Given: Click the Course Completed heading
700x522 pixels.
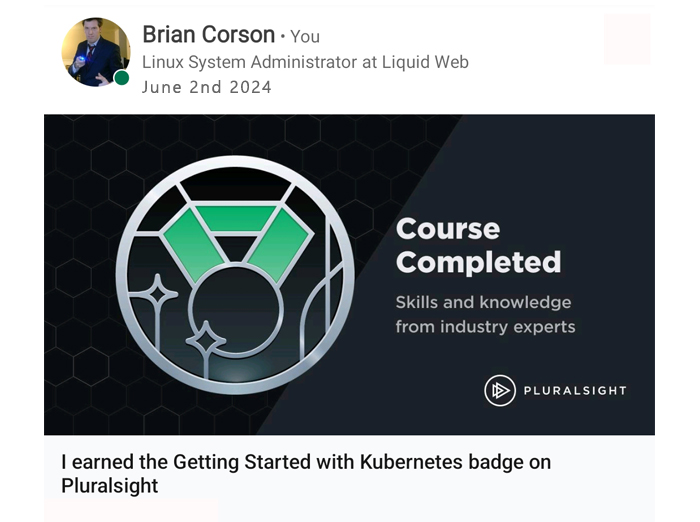Looking at the screenshot, I should (478, 245).
